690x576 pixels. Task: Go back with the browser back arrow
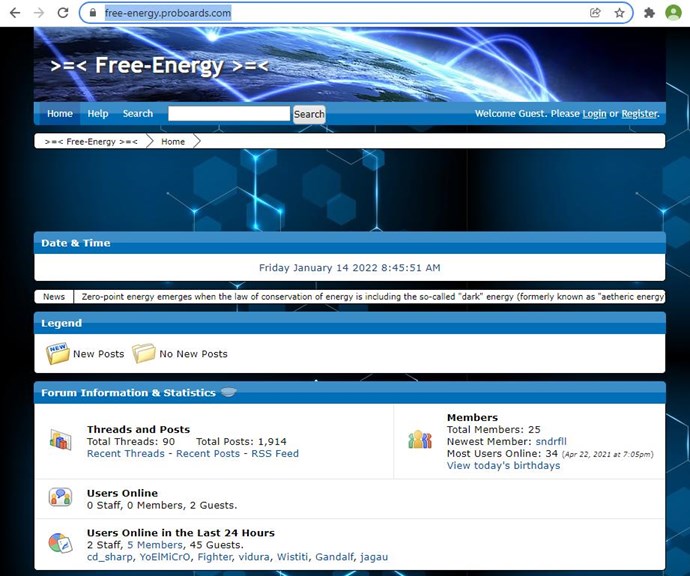(15, 13)
